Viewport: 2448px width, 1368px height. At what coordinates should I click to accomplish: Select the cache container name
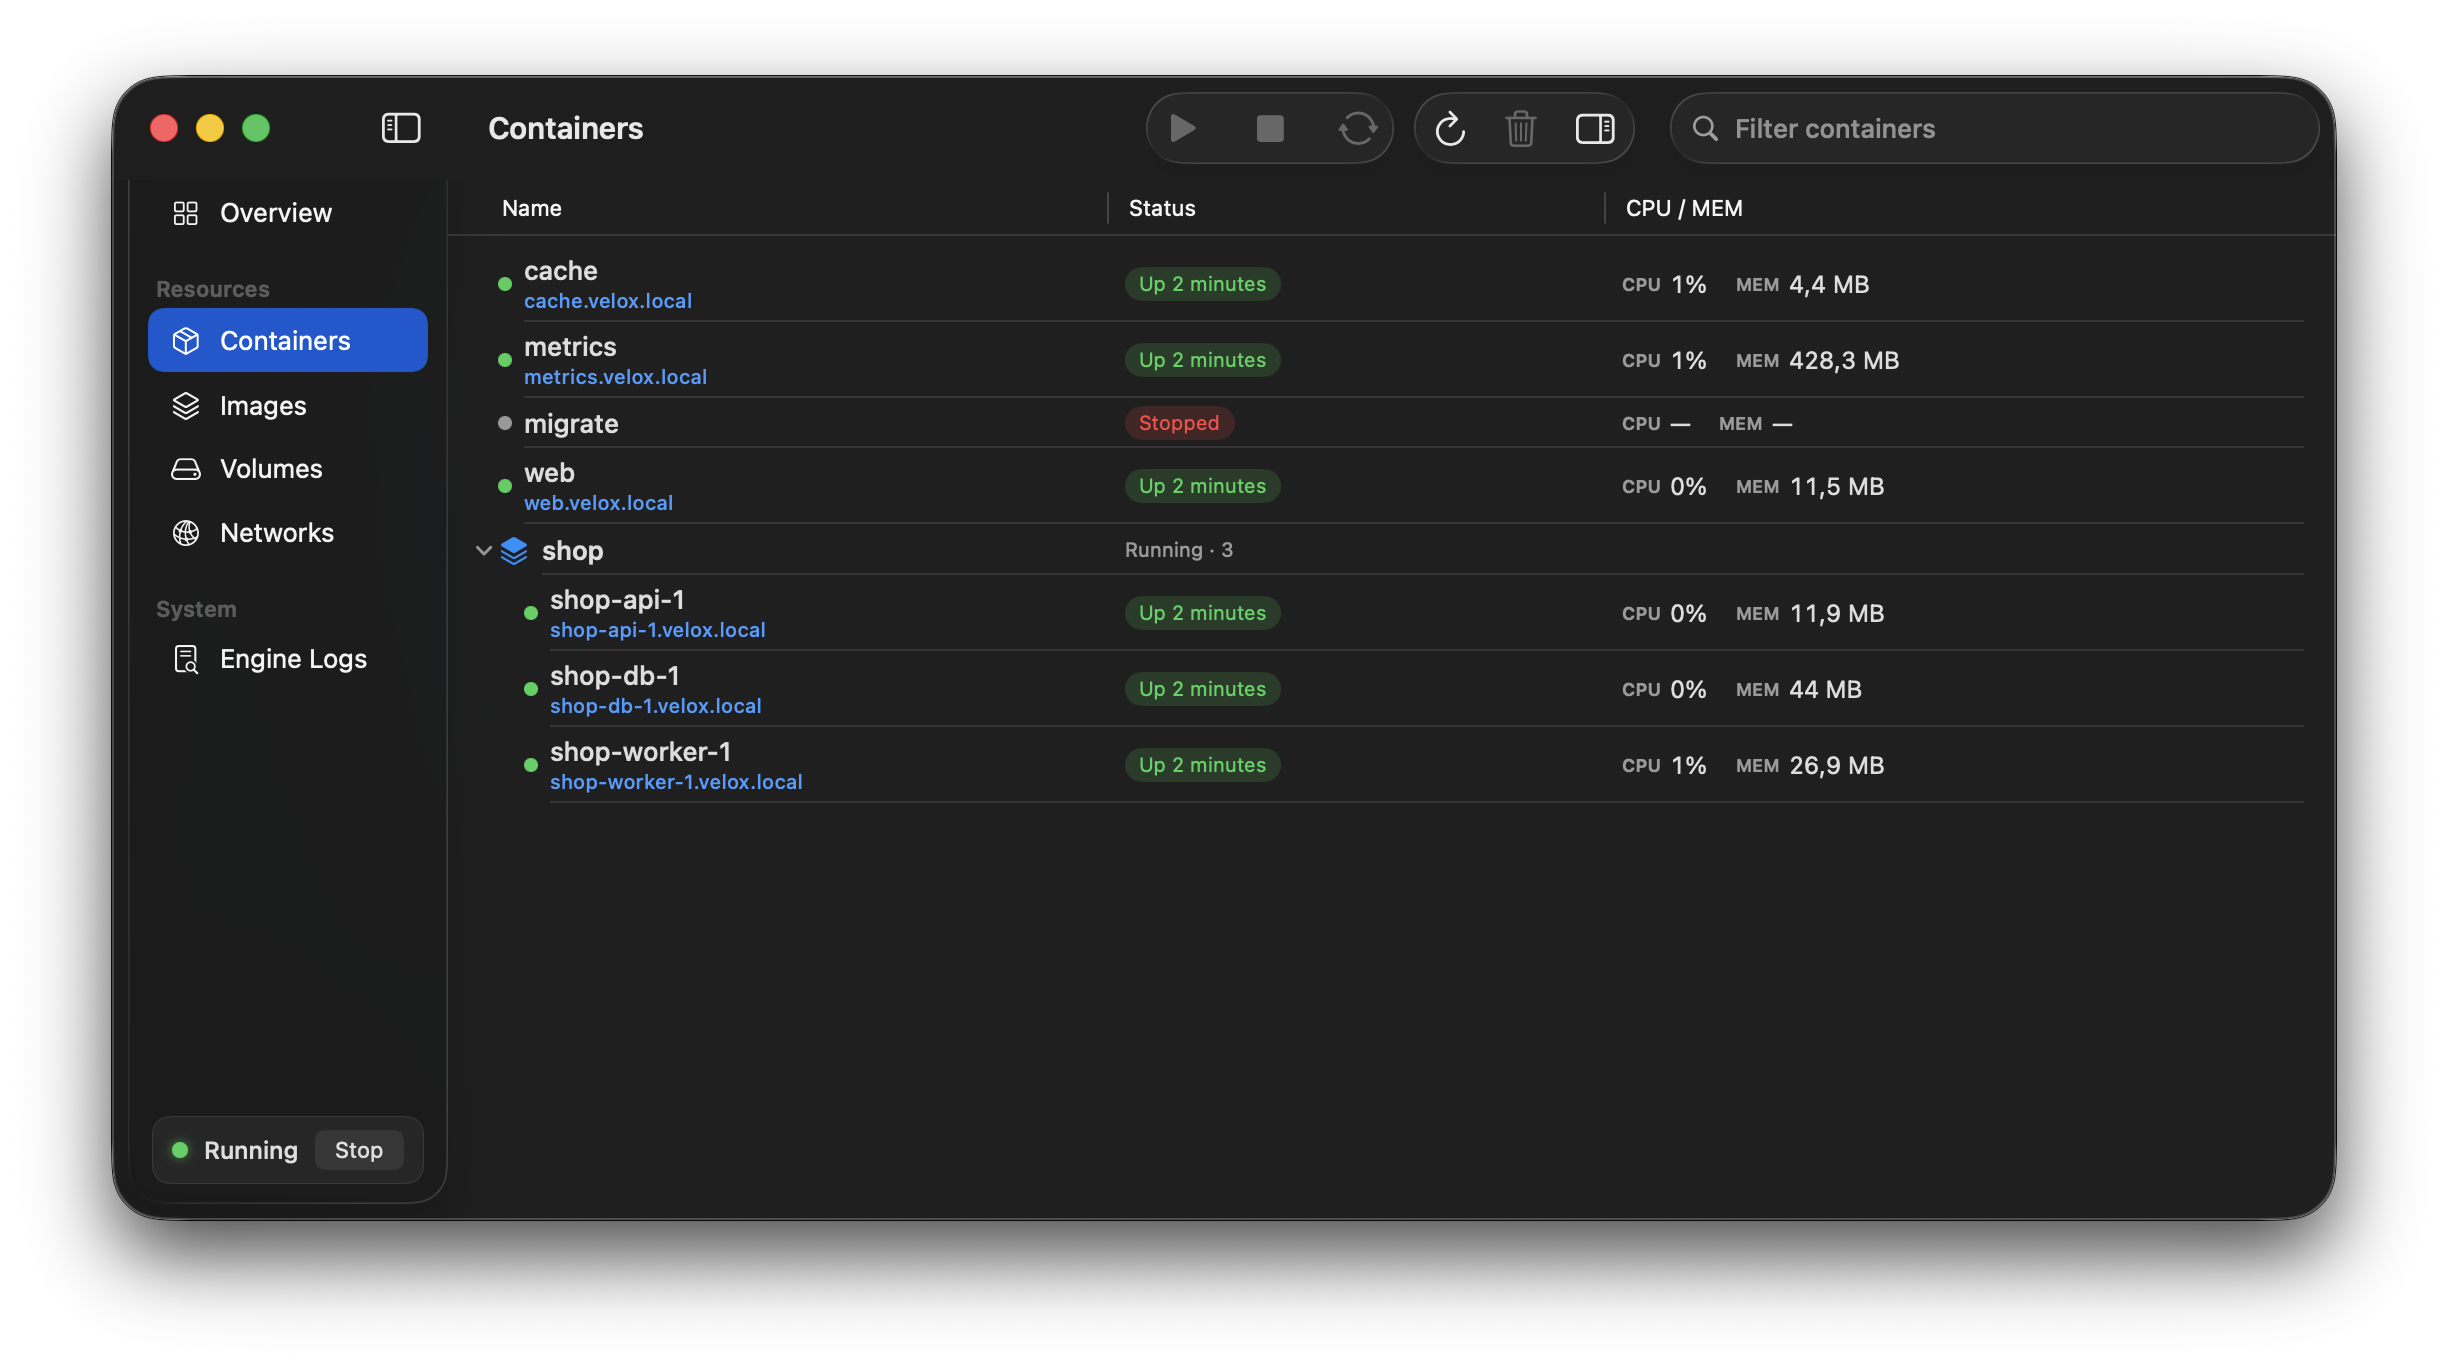[x=561, y=271]
